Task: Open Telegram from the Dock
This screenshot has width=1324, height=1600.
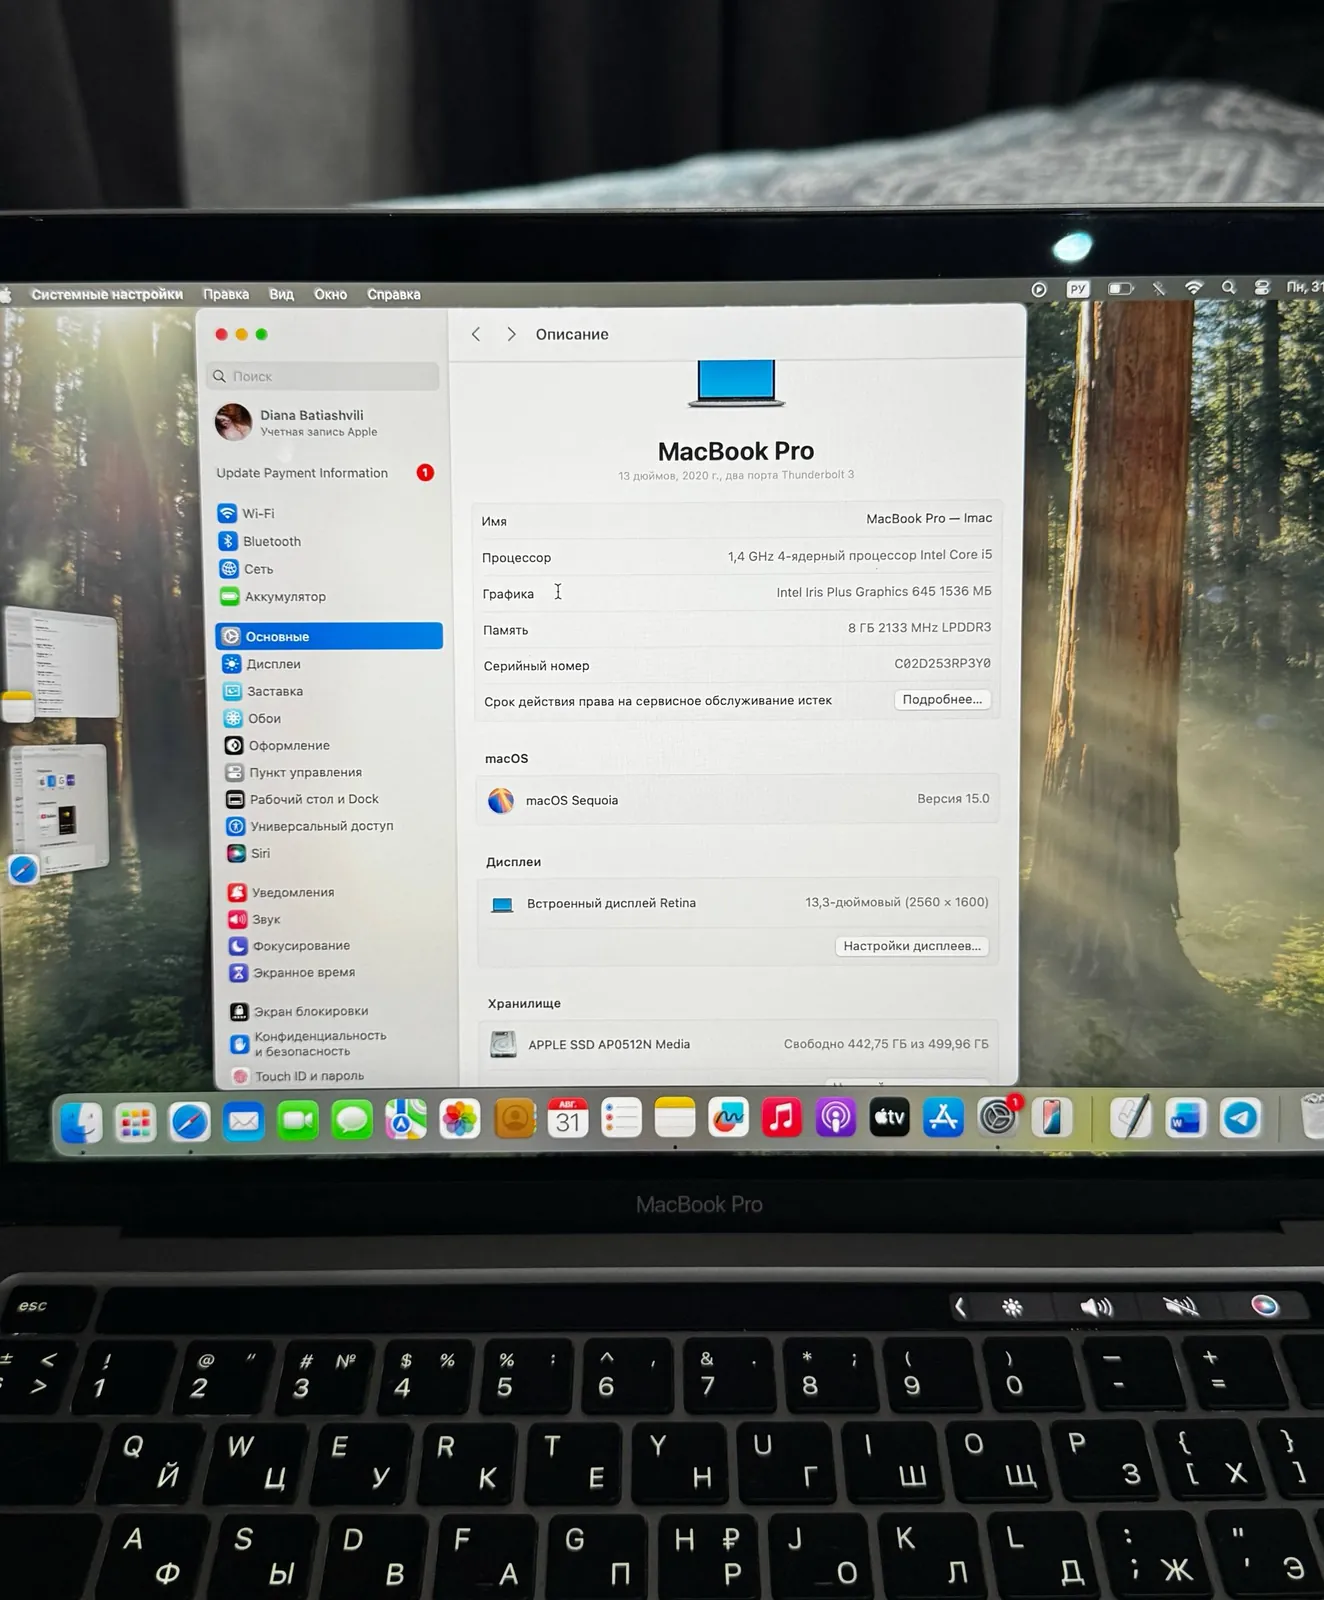Action: [x=1240, y=1117]
